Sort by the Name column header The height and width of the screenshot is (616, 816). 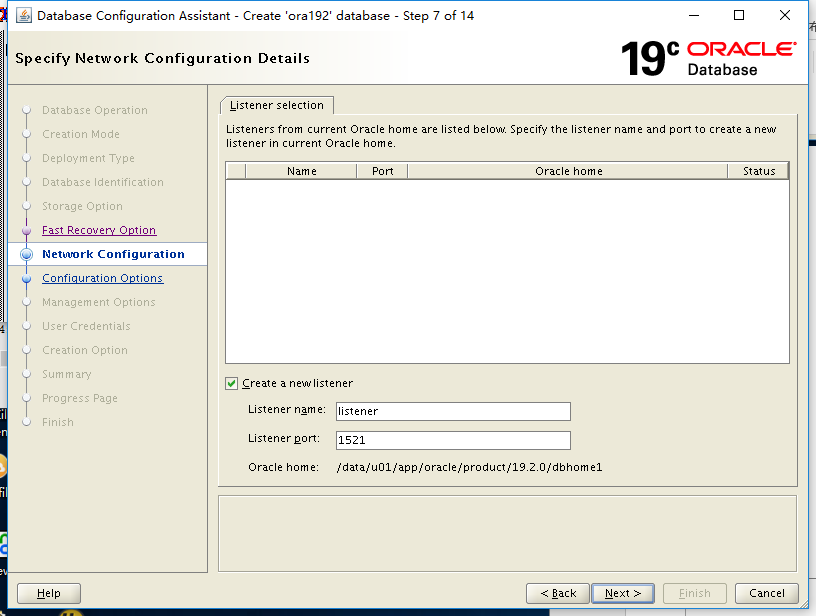point(301,171)
